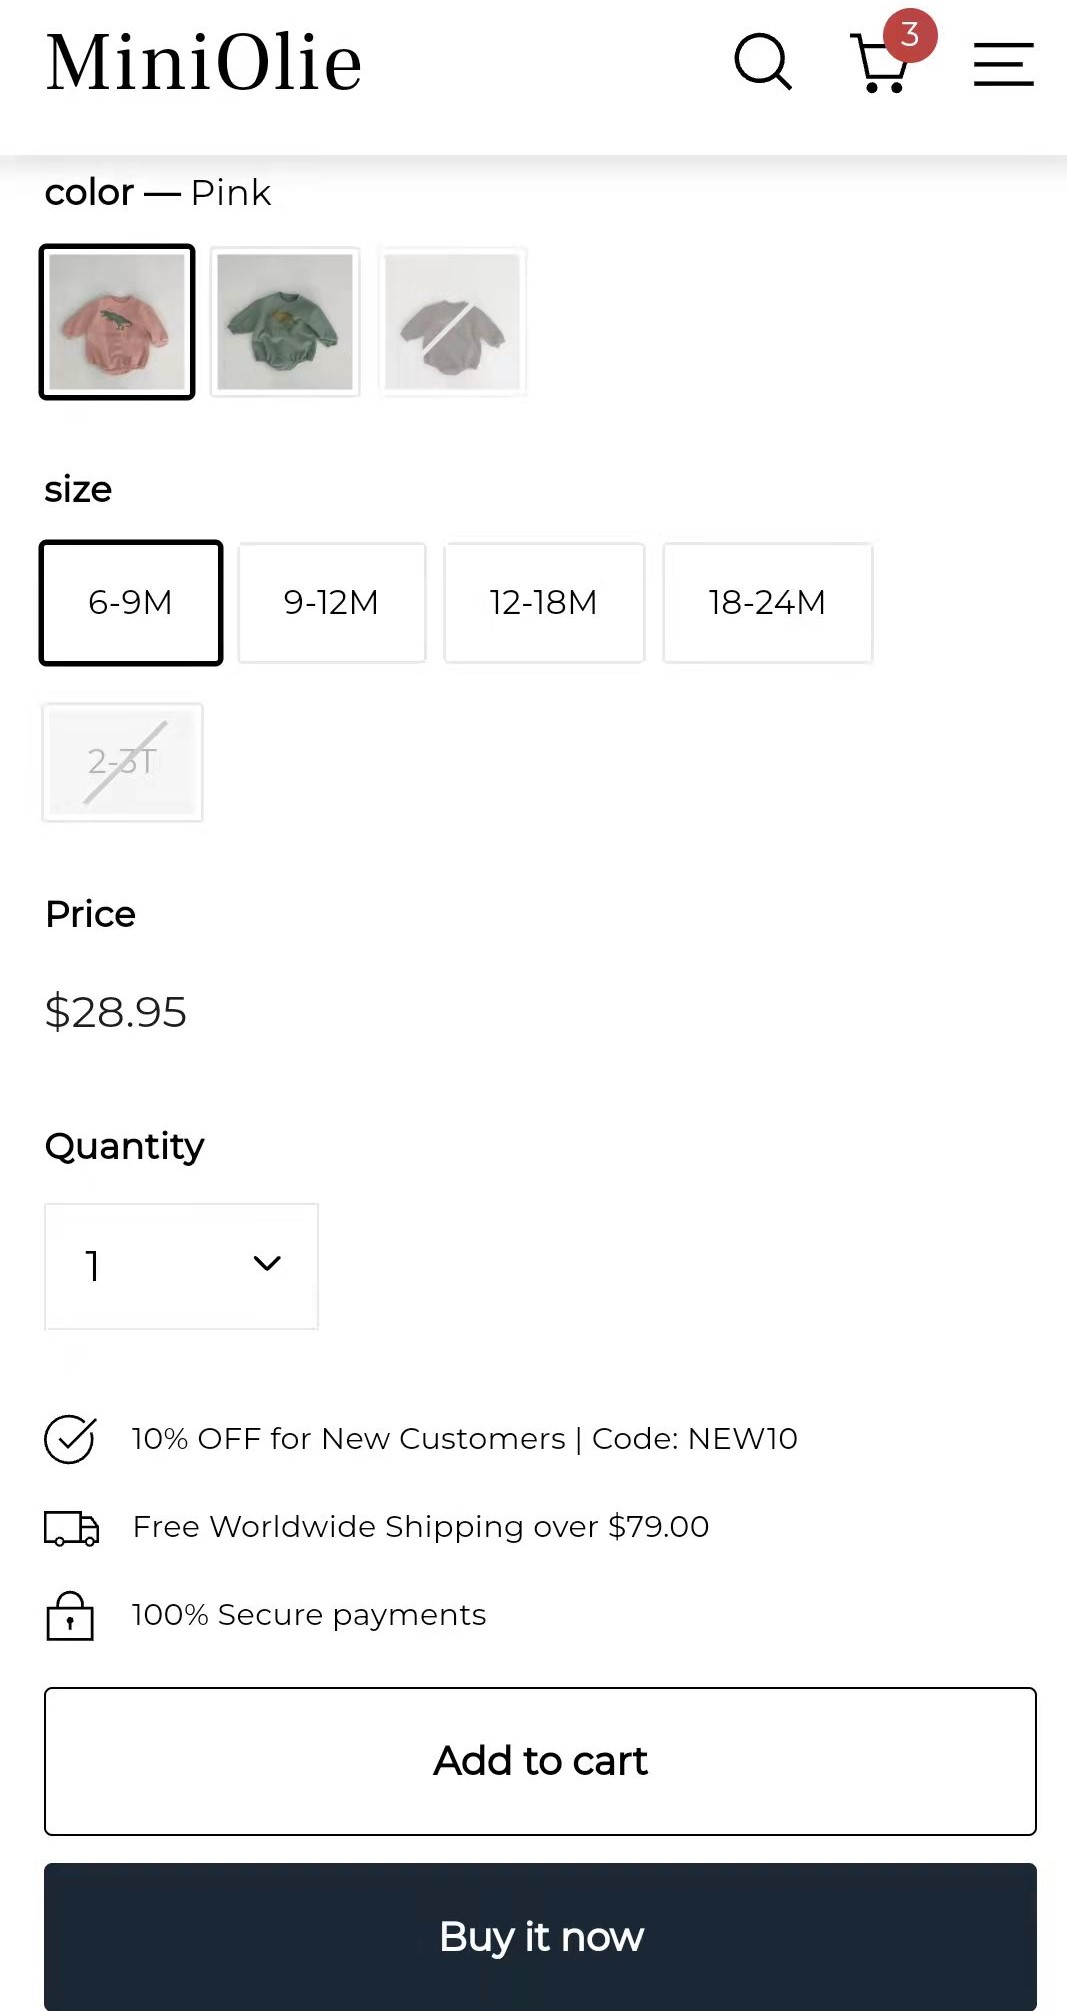Select the 12-18M size option

click(544, 603)
